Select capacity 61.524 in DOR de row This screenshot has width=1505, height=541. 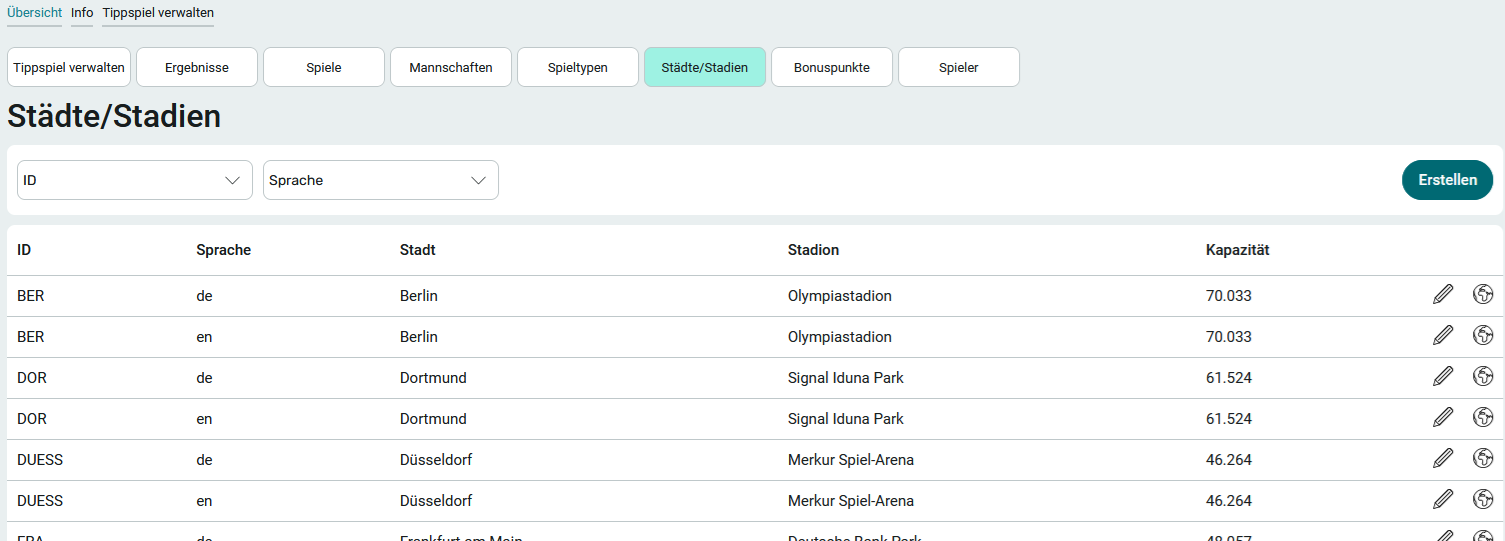(x=1229, y=378)
